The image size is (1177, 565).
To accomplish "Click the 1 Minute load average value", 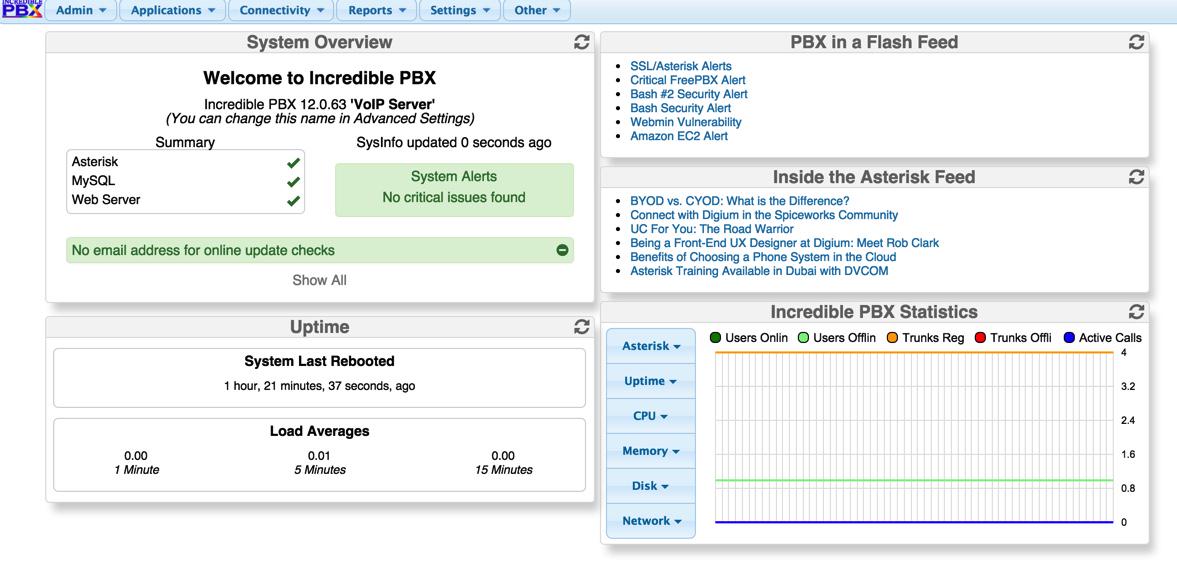I will (136, 456).
